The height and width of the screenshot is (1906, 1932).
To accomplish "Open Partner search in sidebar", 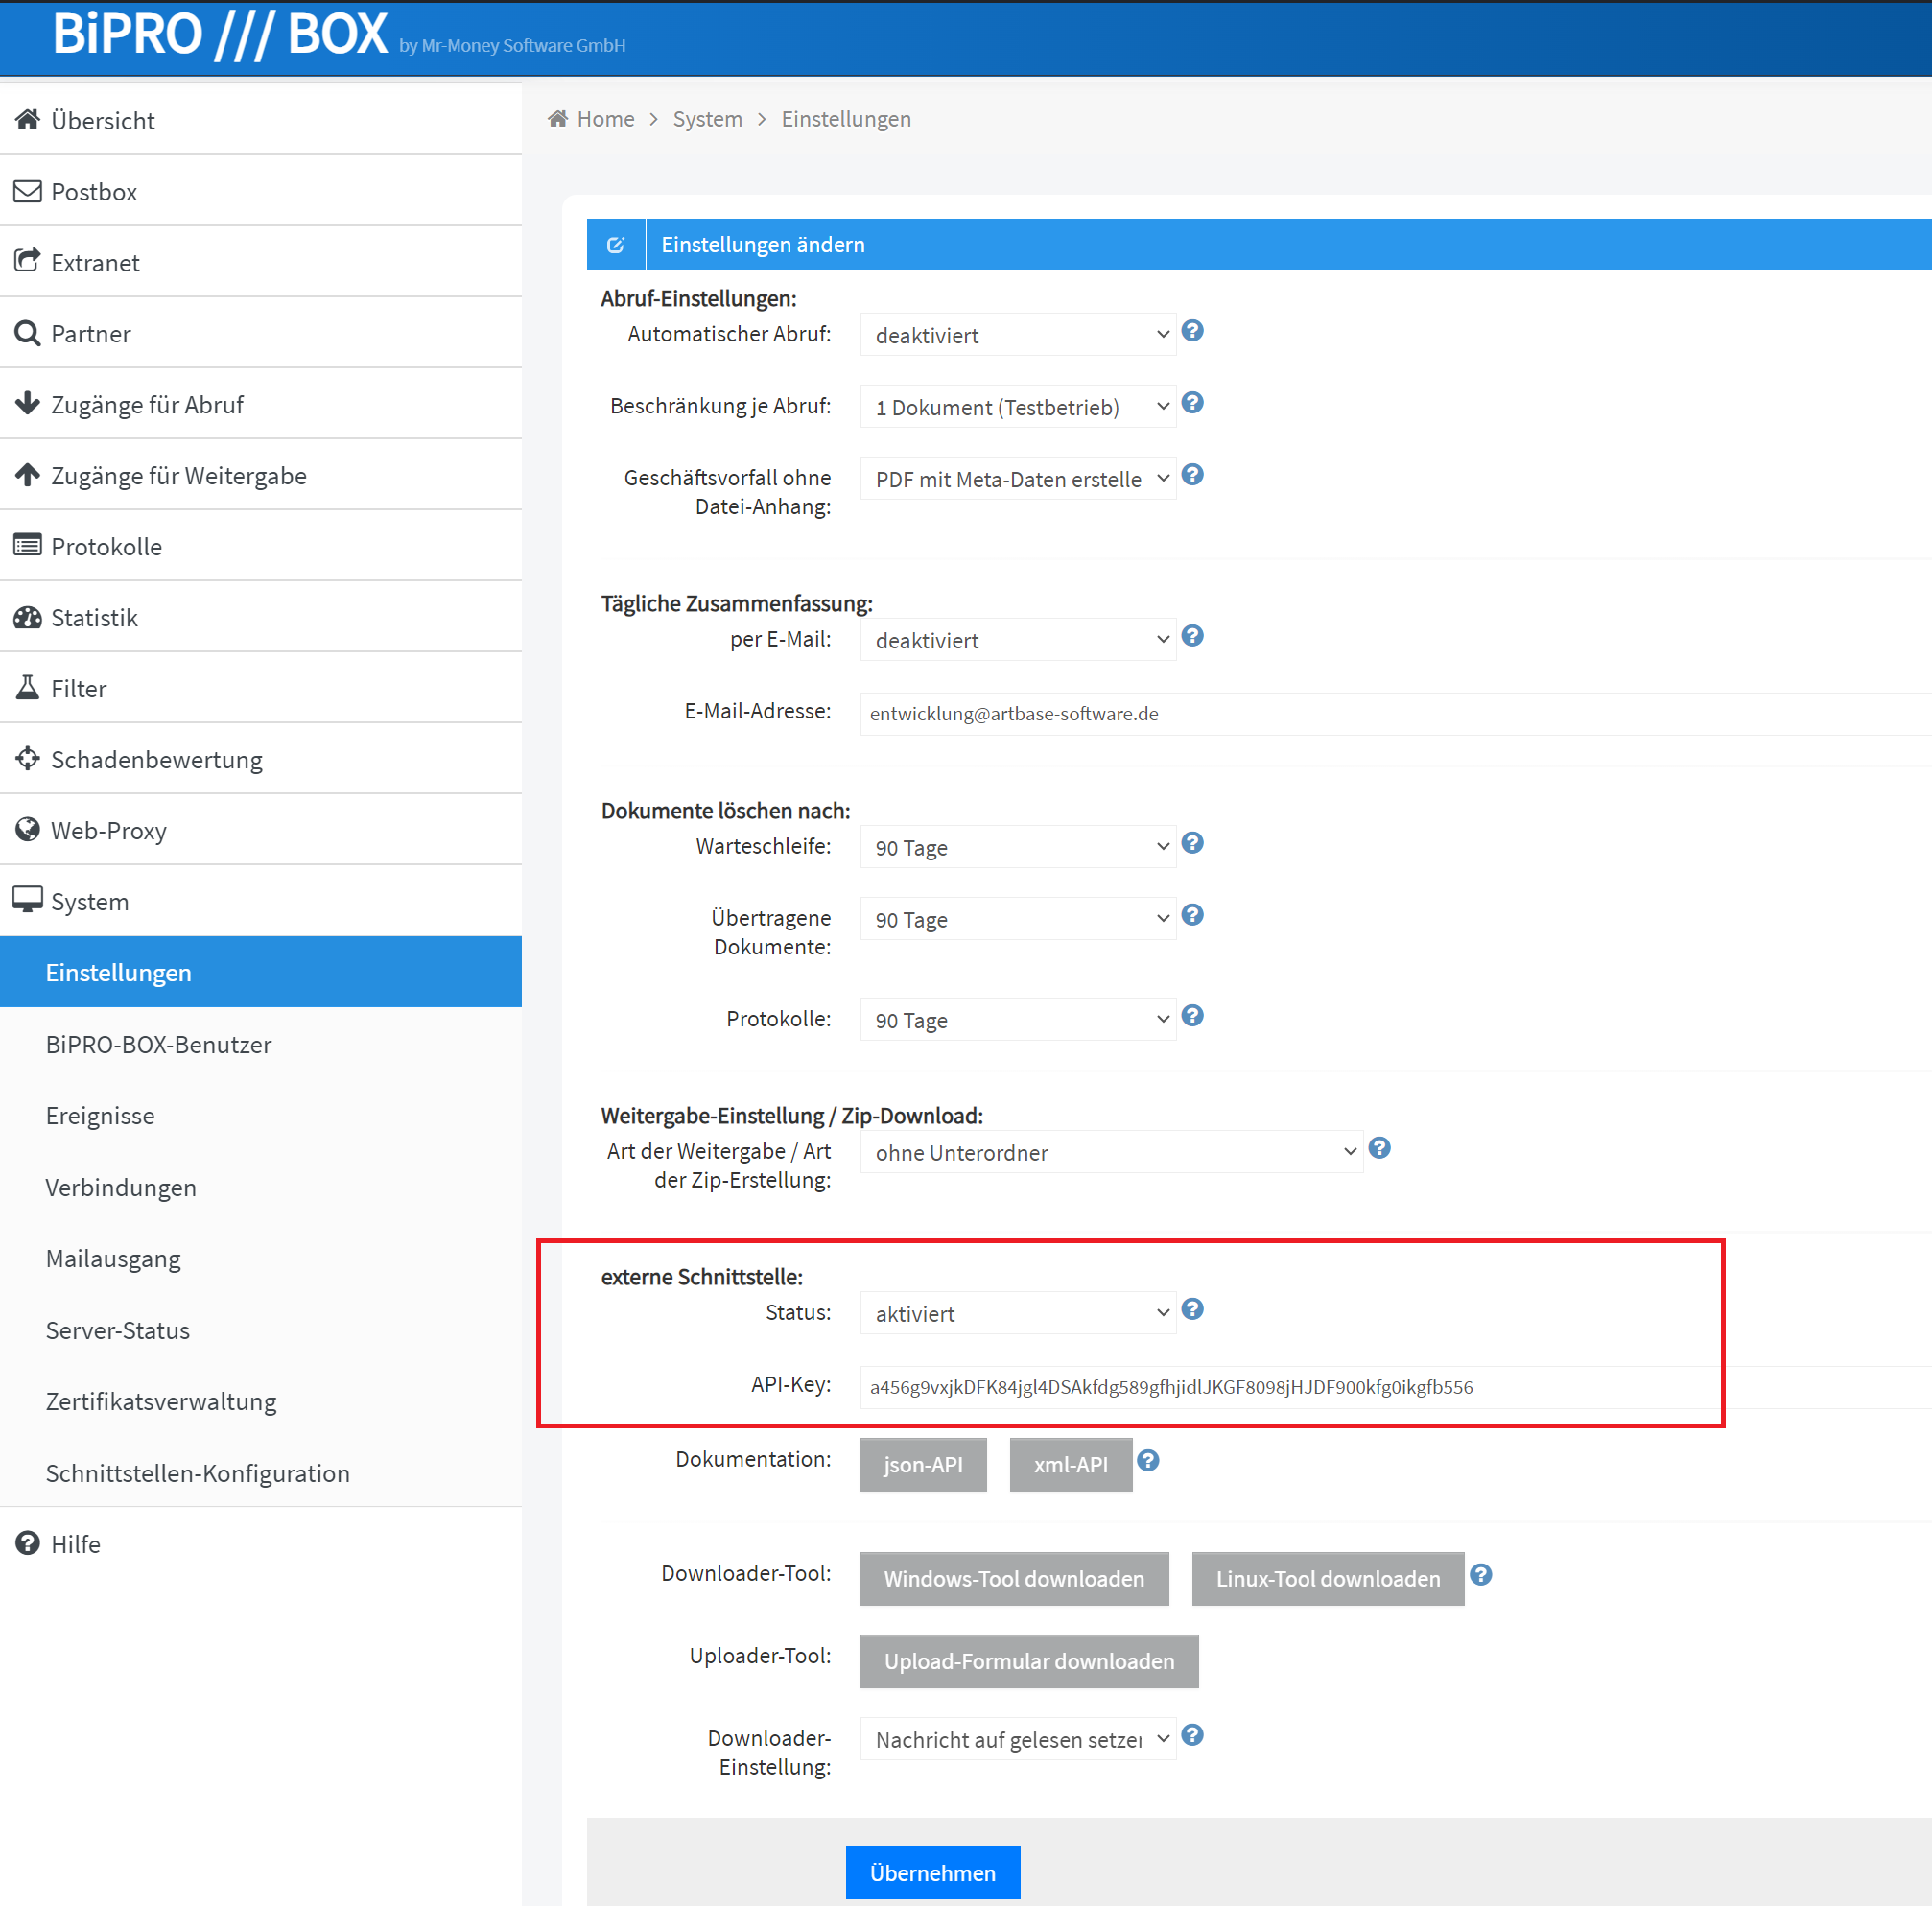I will point(261,333).
